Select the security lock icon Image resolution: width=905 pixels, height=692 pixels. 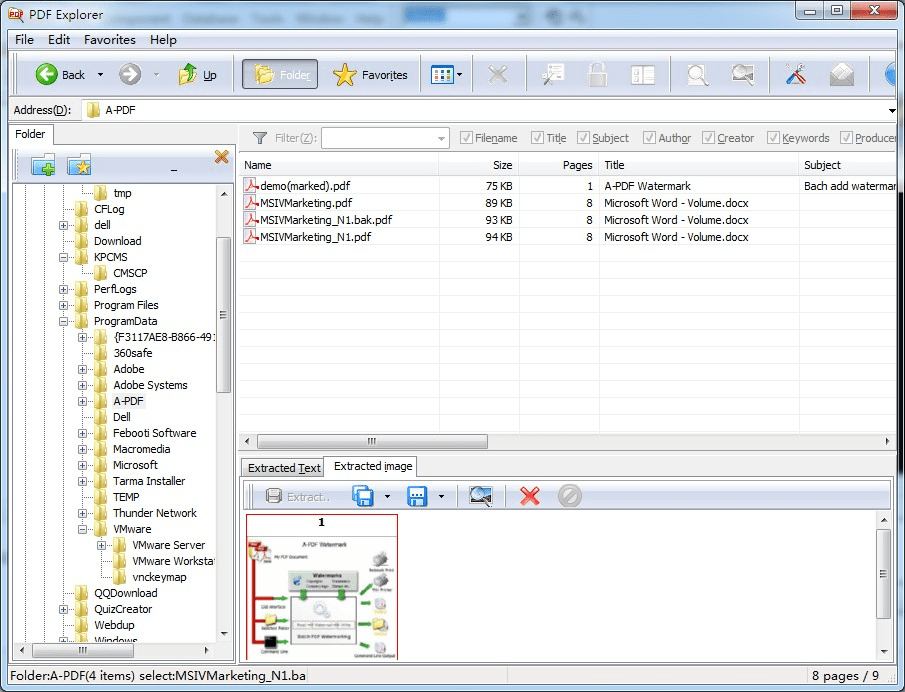(595, 75)
